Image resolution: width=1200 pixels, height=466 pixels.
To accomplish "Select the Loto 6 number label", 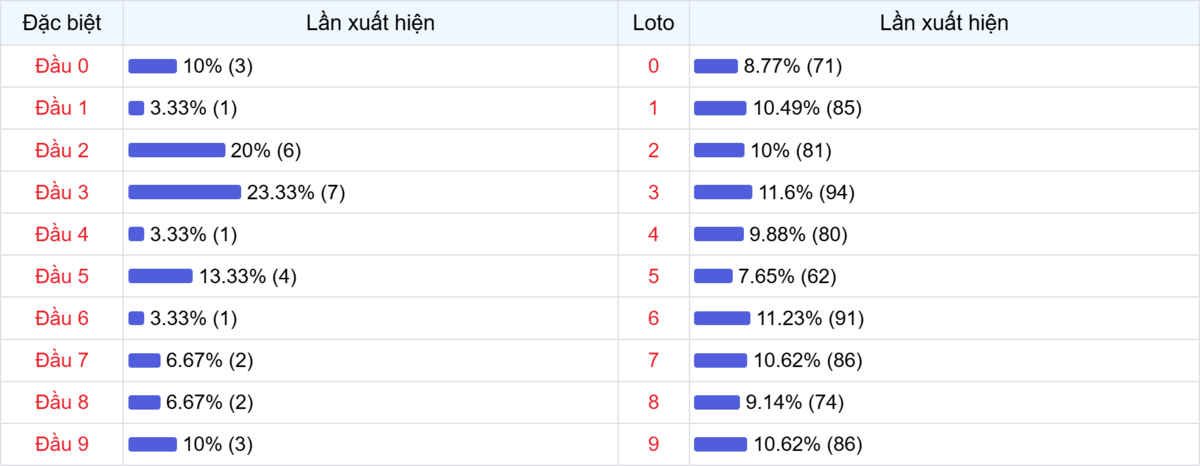I will 654,318.
